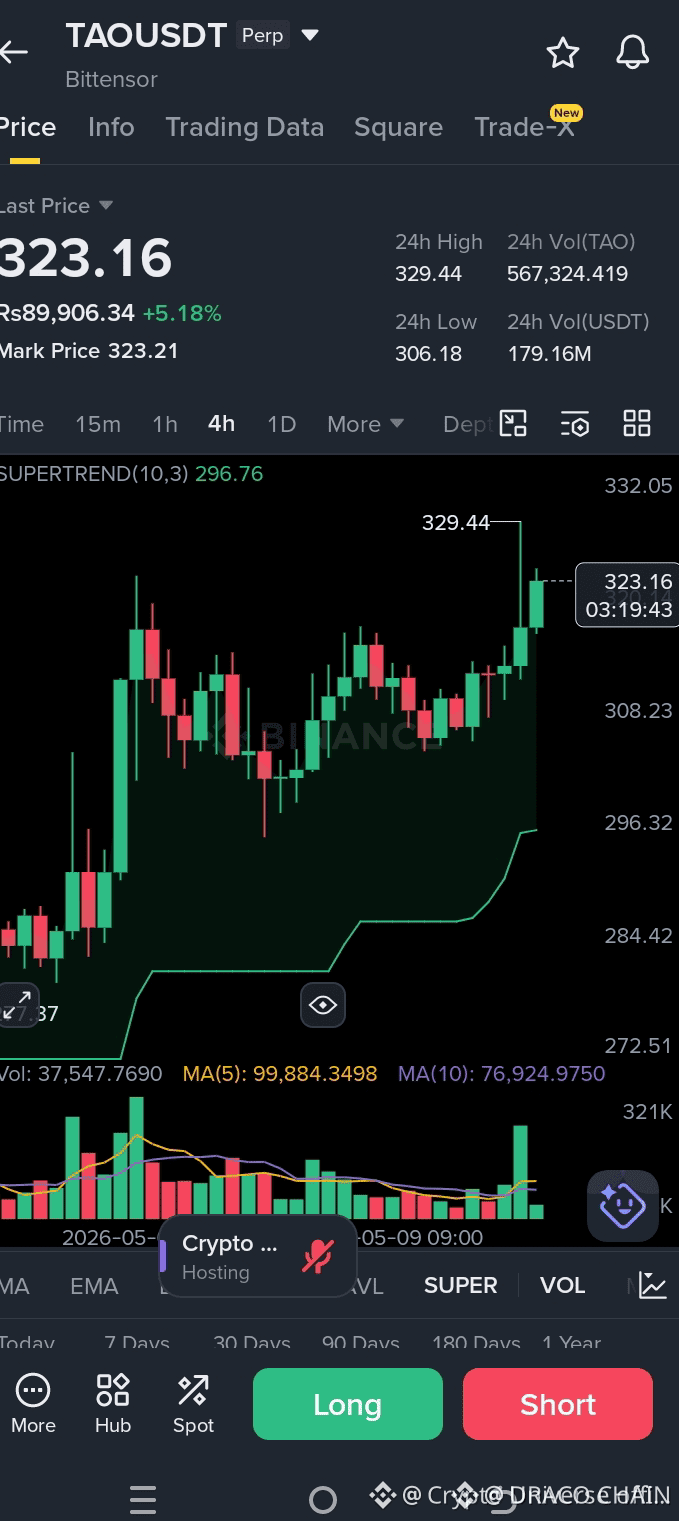Select the 1 Year range
The image size is (679, 1521).
pos(571,1343)
